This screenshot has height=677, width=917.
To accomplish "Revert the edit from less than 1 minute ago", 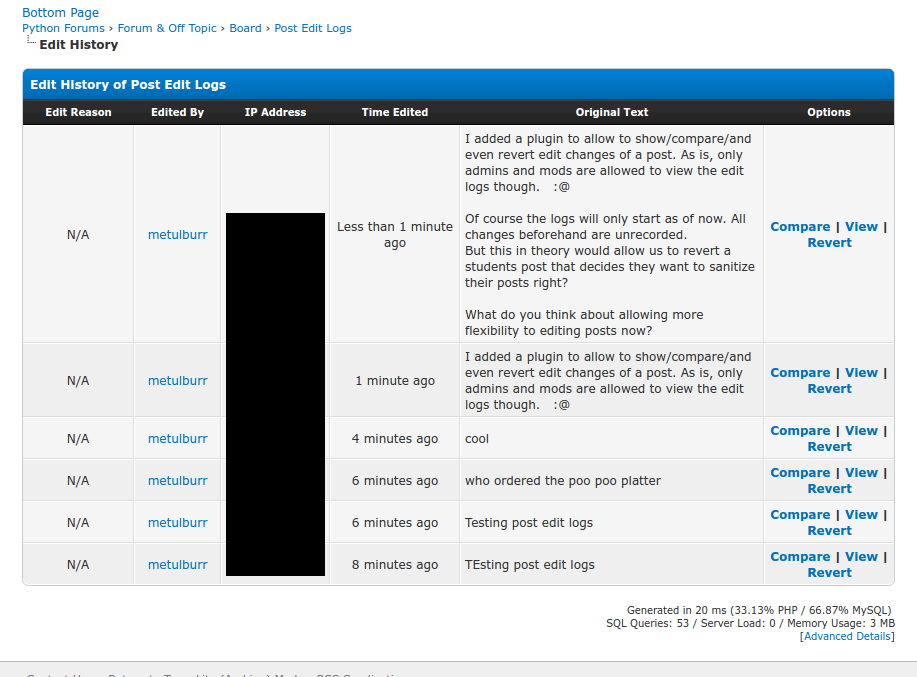I will coord(829,243).
